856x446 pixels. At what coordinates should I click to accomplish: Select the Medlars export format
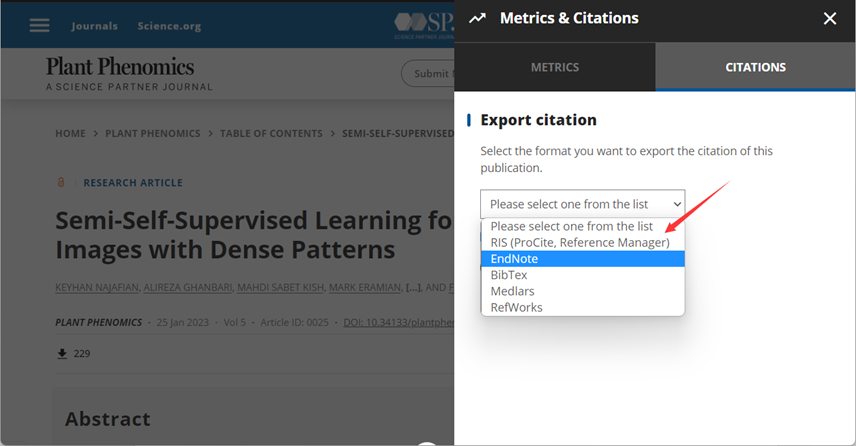(x=582, y=292)
